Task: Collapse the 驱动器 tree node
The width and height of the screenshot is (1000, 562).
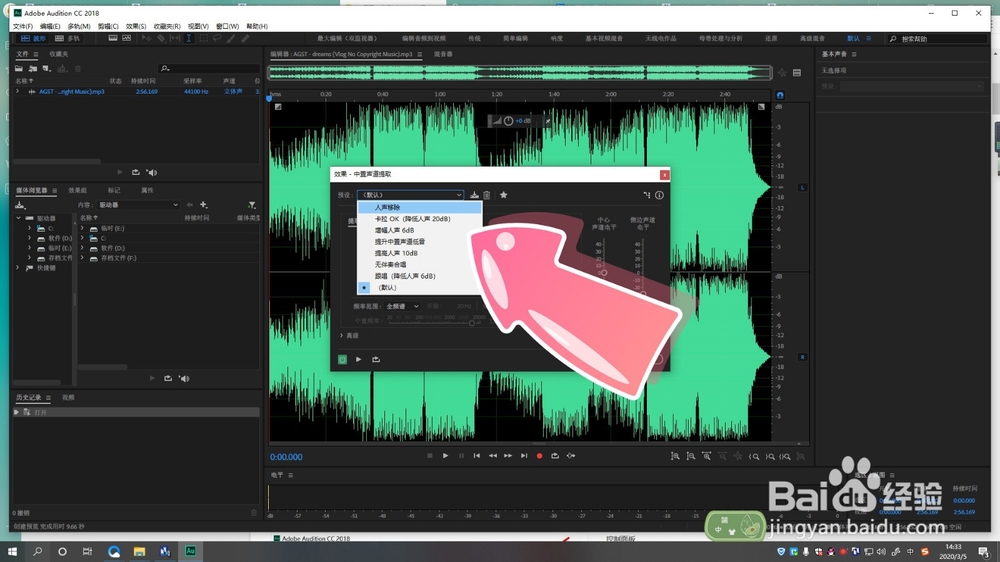Action: 18,218
